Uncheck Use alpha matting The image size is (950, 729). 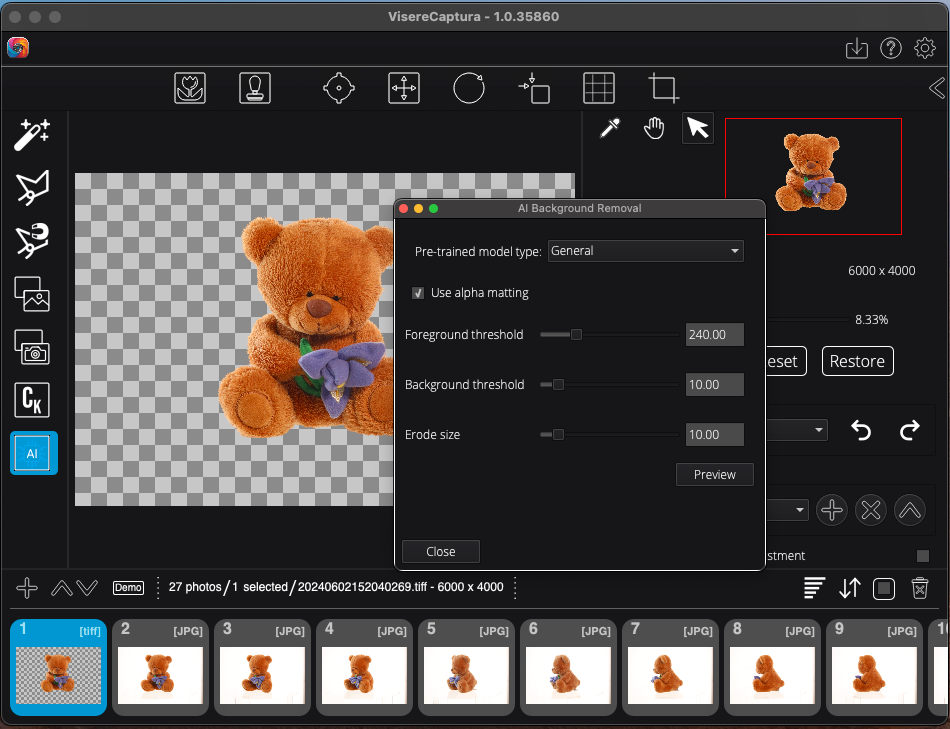pos(418,293)
